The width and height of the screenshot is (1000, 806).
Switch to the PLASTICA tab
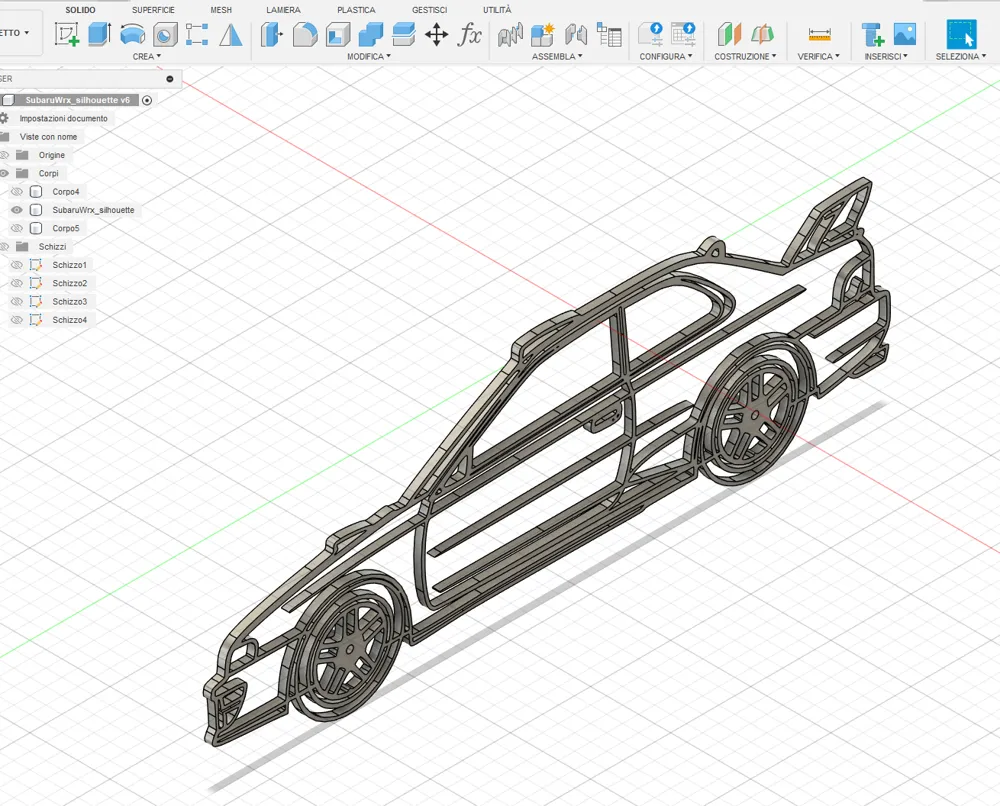tap(356, 10)
